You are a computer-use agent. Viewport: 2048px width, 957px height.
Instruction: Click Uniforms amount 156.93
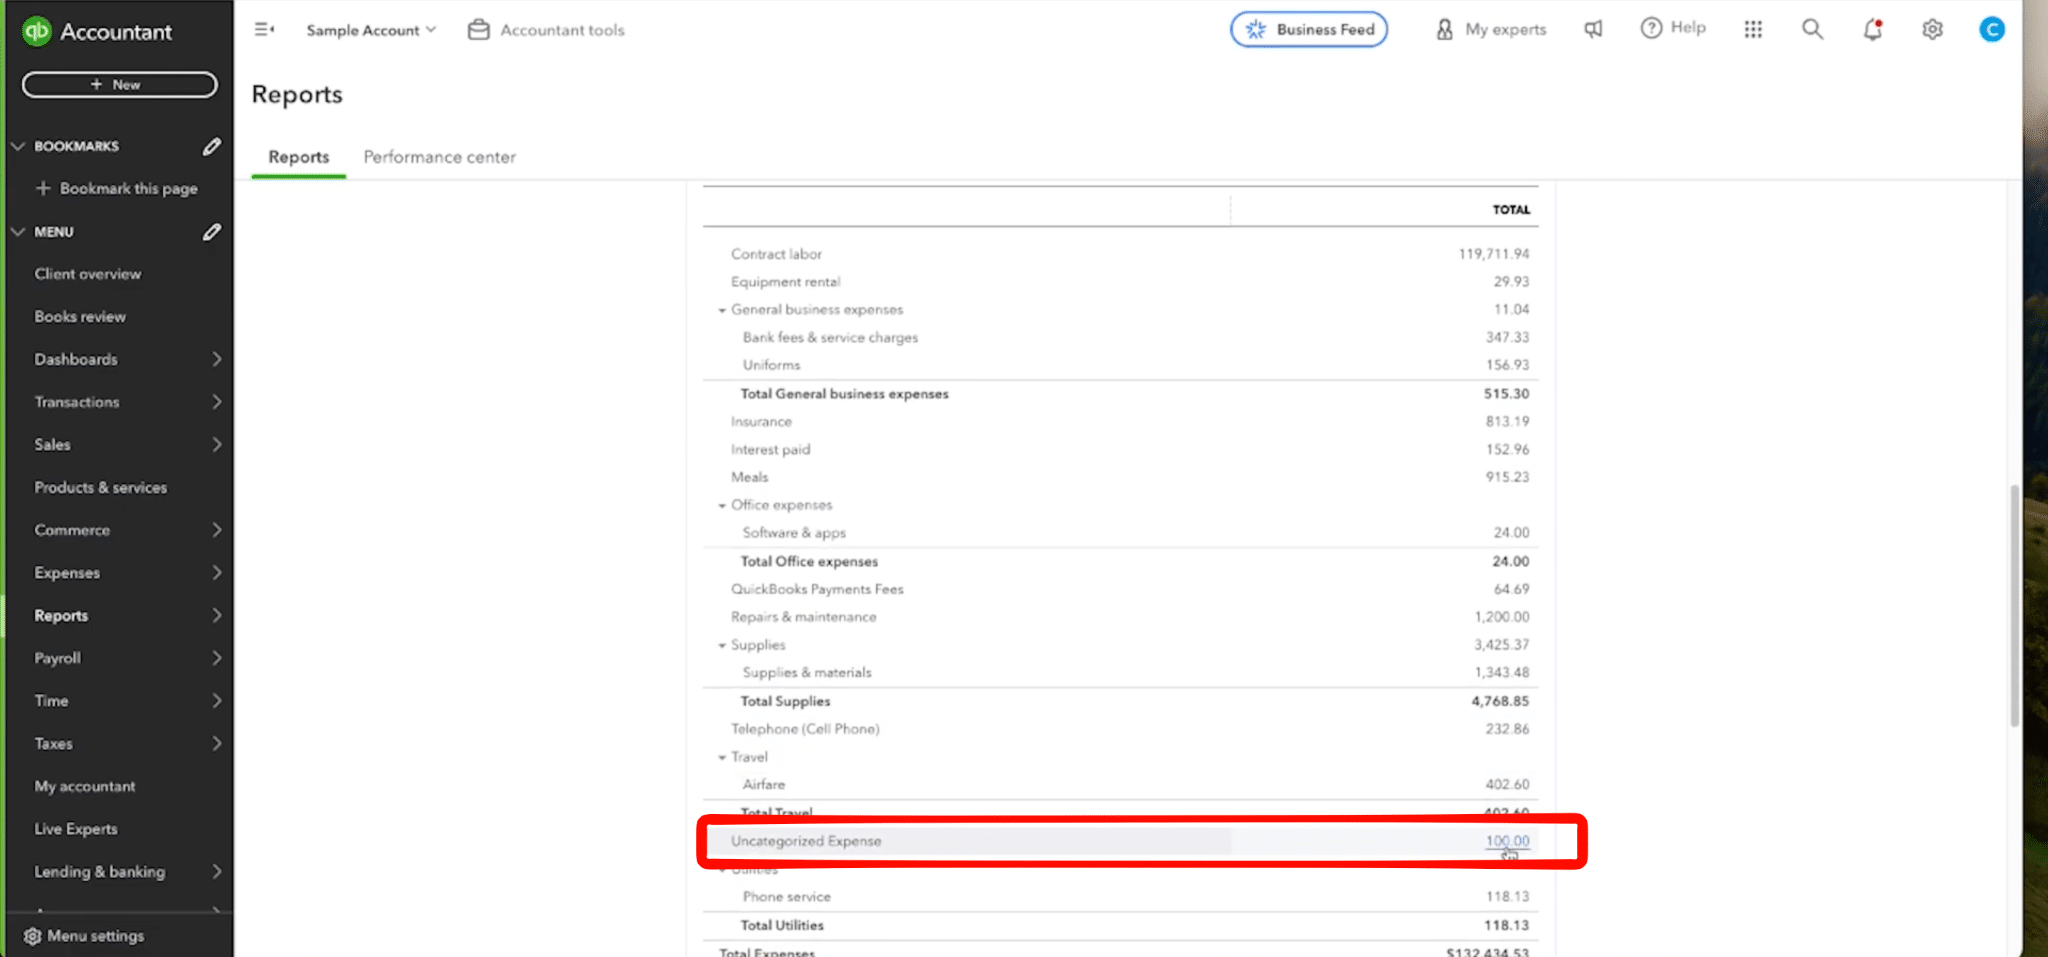(1507, 365)
